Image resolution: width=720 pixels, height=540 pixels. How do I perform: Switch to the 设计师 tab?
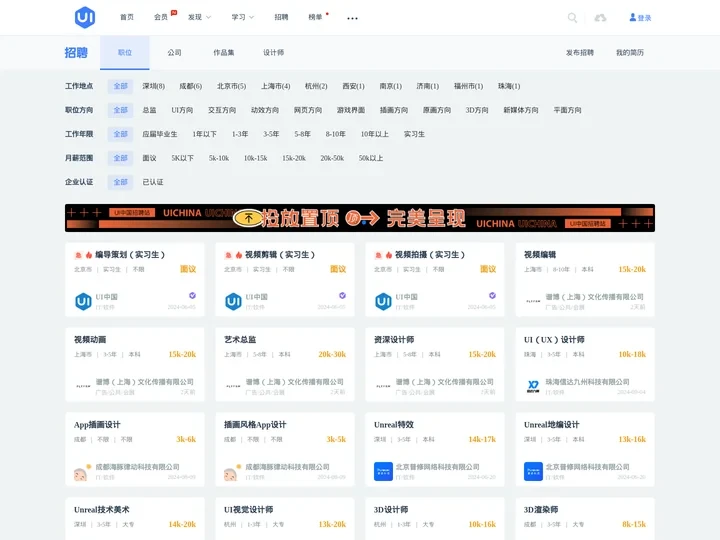coord(273,53)
